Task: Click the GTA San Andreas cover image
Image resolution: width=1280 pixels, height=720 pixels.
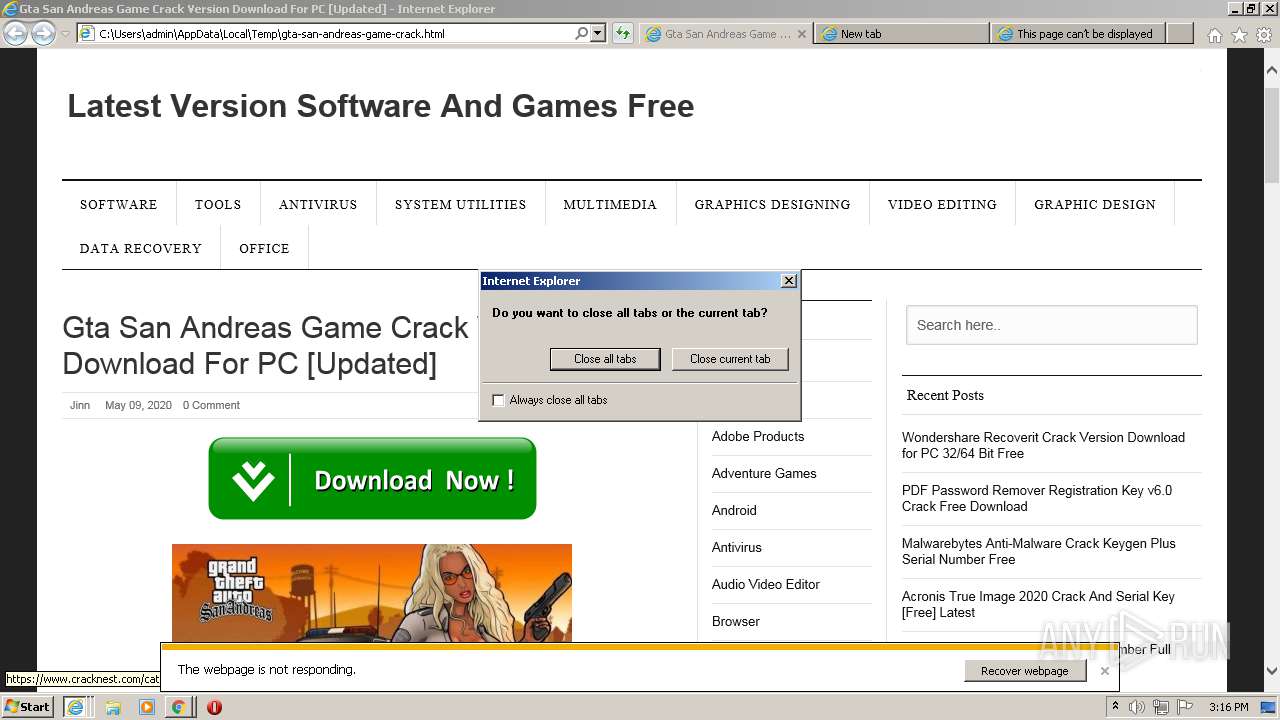Action: 372,593
